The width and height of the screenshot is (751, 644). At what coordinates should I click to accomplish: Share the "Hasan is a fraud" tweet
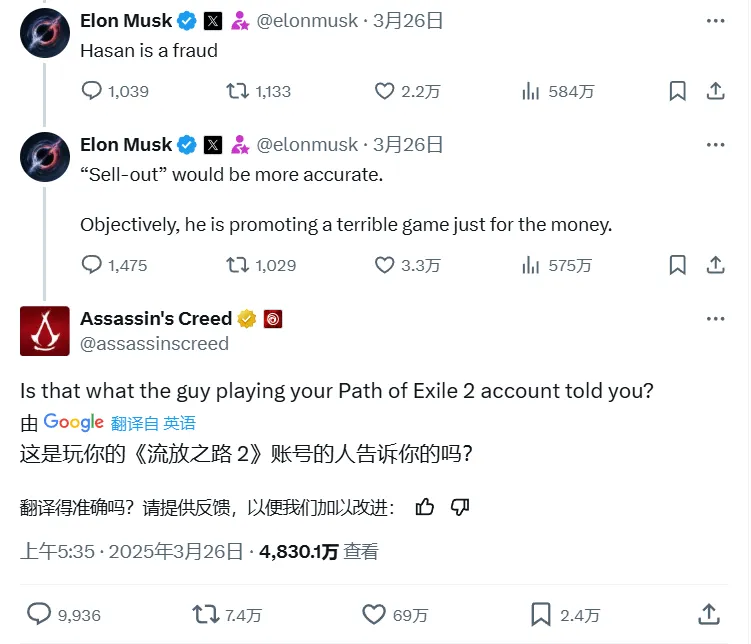pos(716,90)
